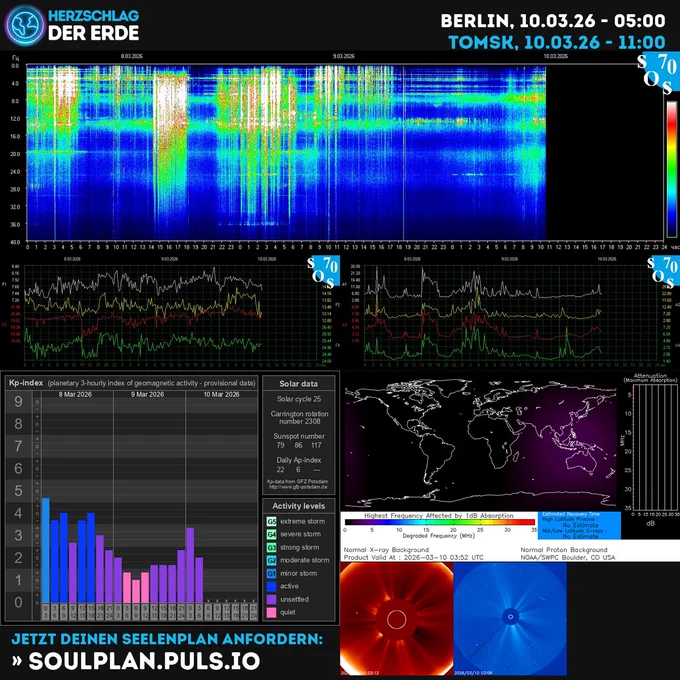Click the Degraded Frequency rainbow scale bar

440,522
